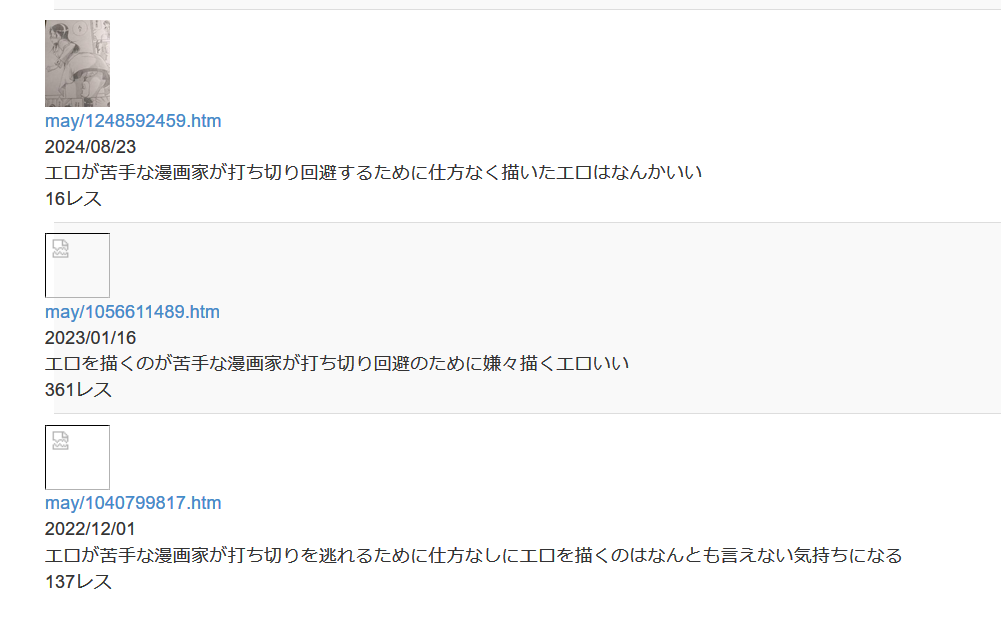
Task: Click the 16レス reply count
Action: point(73,199)
